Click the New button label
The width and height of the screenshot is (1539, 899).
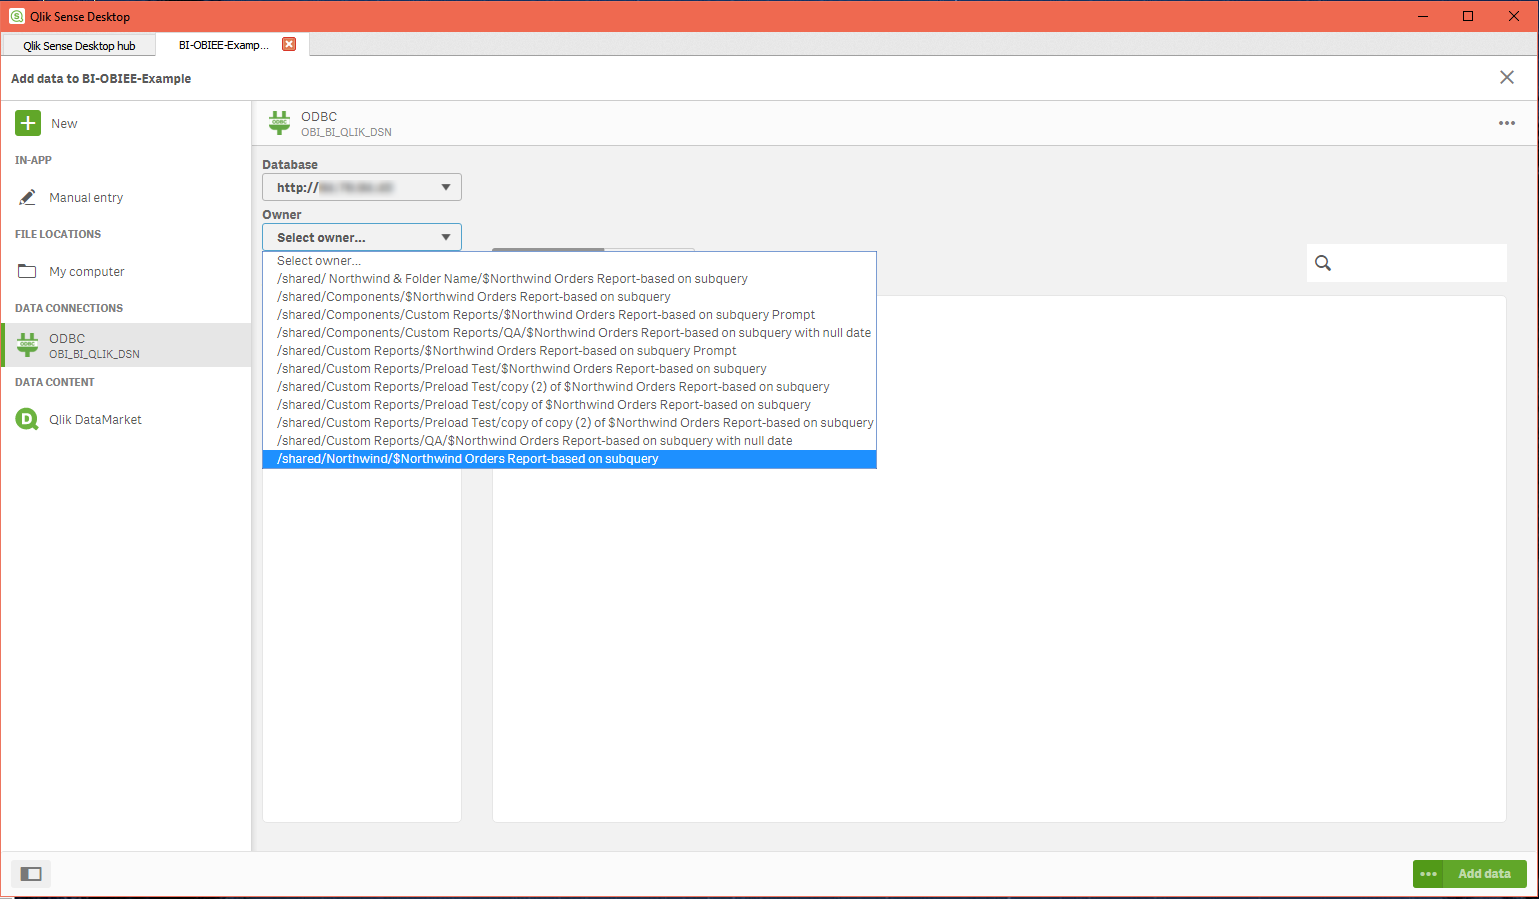click(64, 124)
